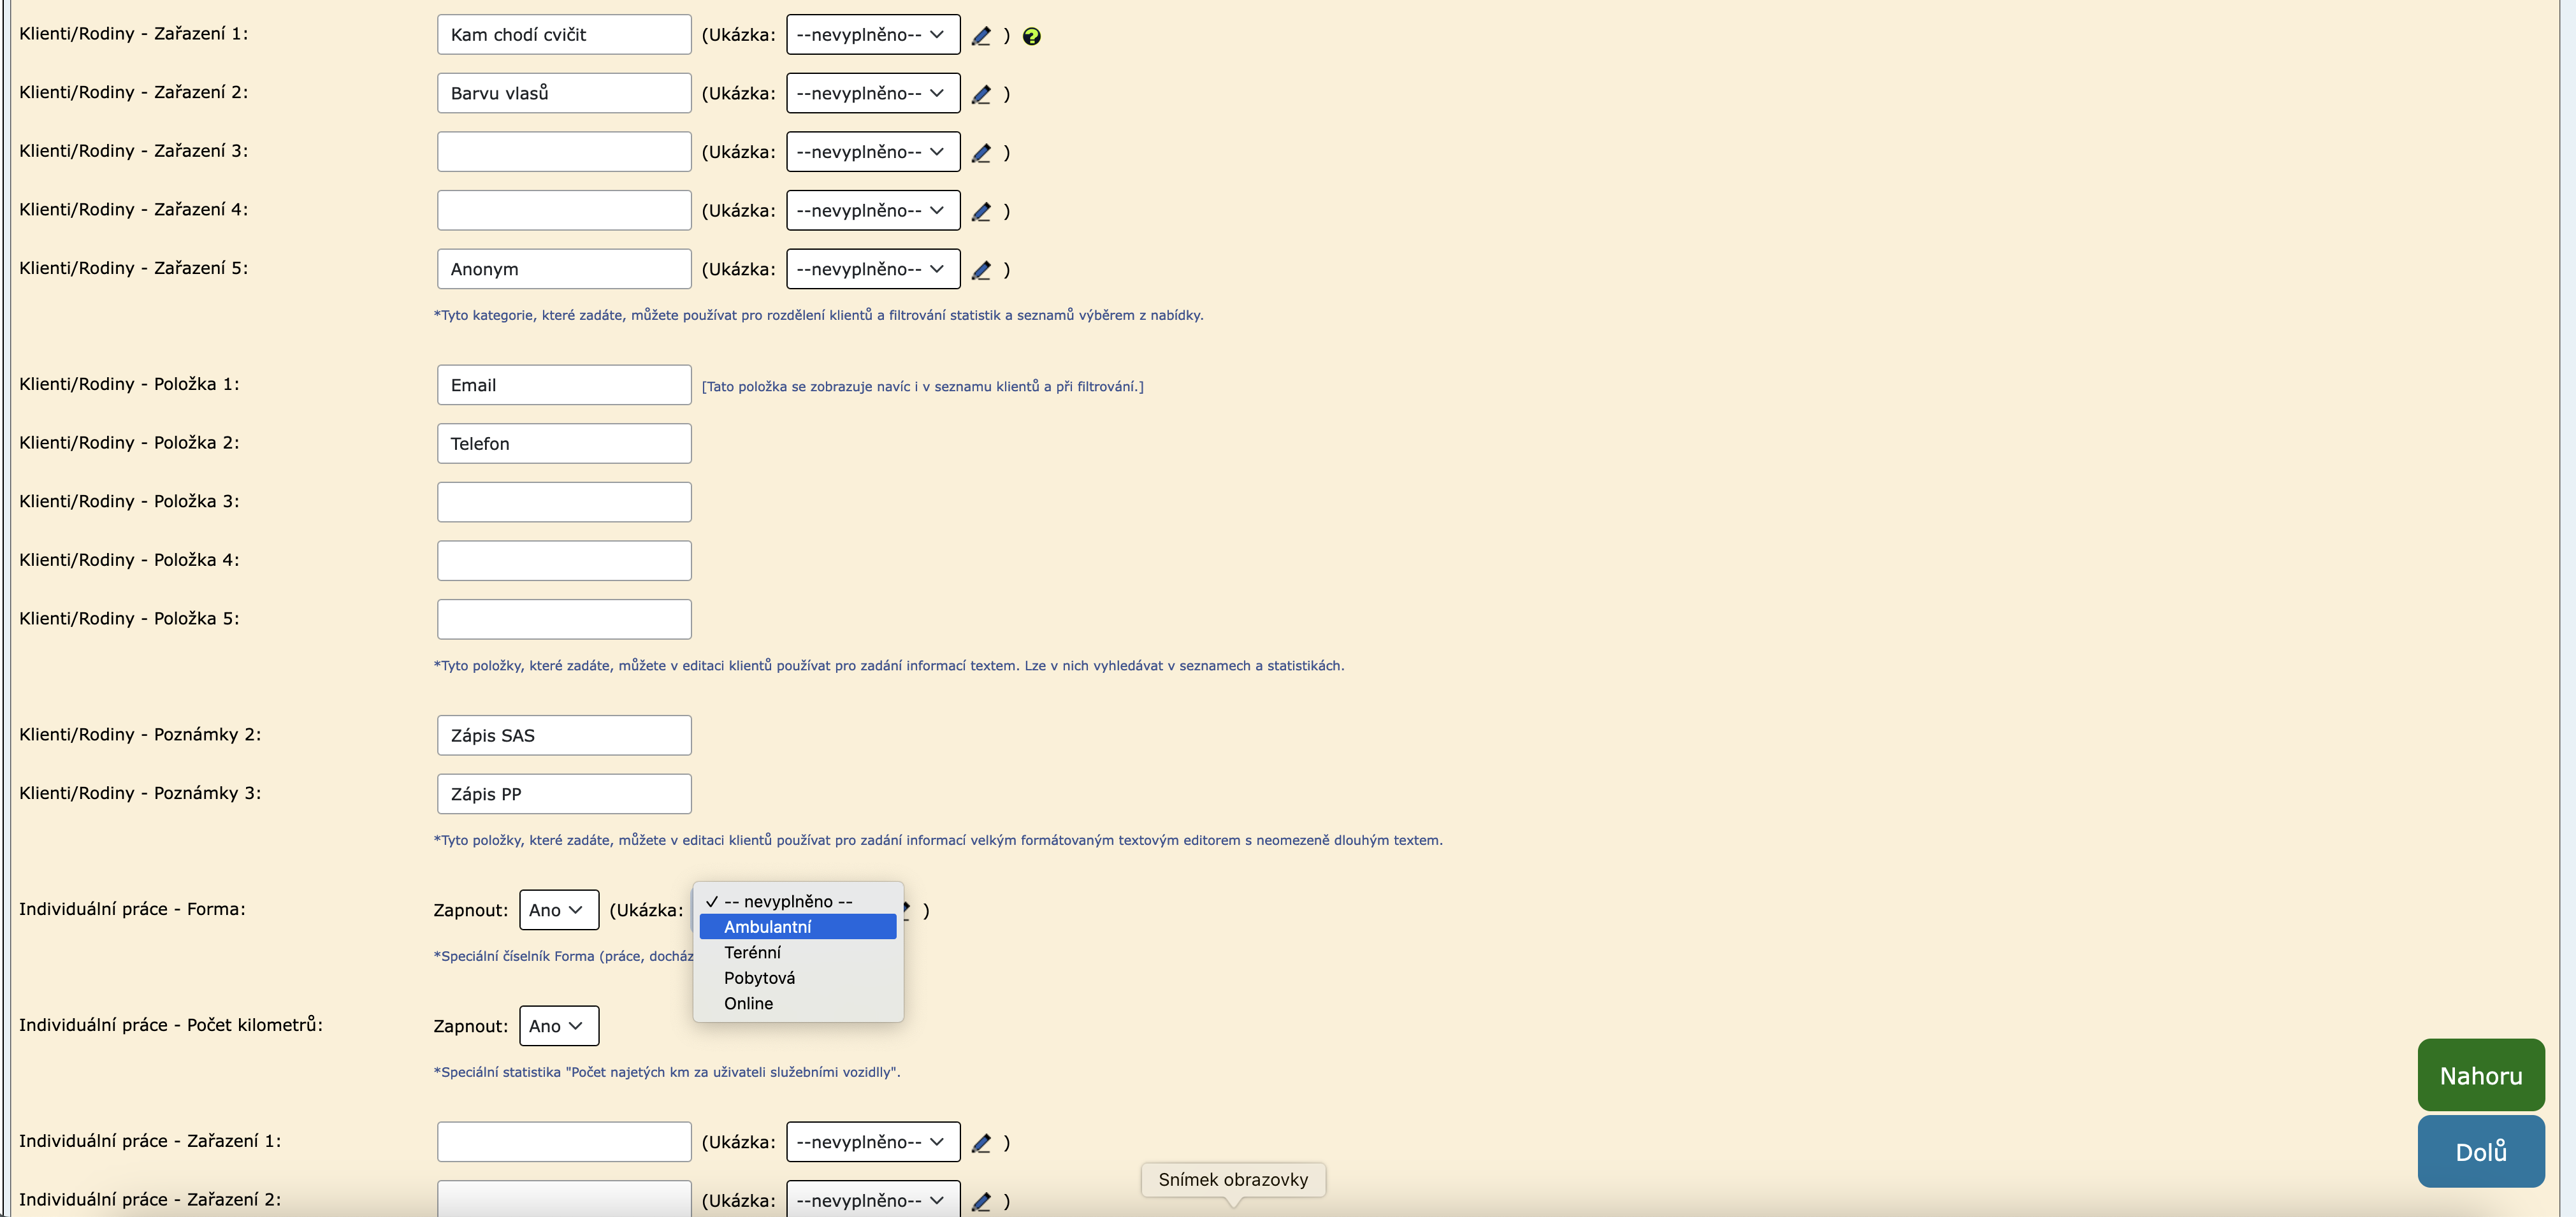Open the Zapnout dropdown for Individuální práce Forma
The image size is (2576, 1217).
coord(558,910)
